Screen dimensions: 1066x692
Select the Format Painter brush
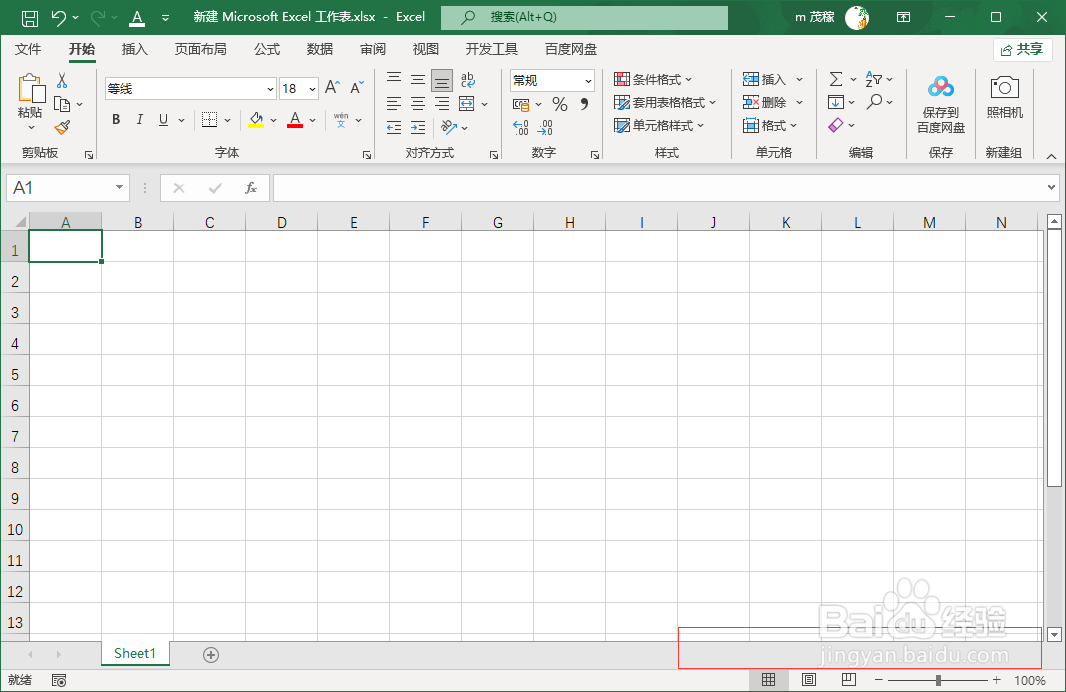click(x=63, y=127)
